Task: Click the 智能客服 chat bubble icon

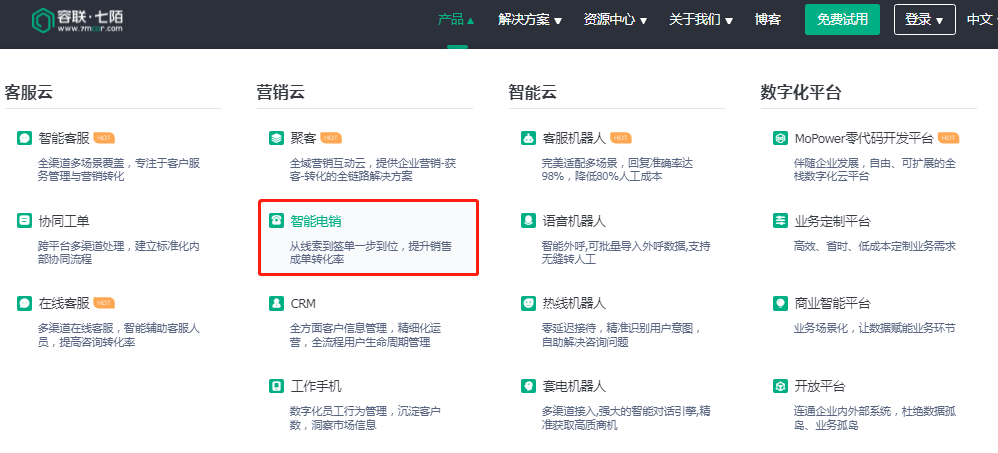Action: click(x=24, y=138)
